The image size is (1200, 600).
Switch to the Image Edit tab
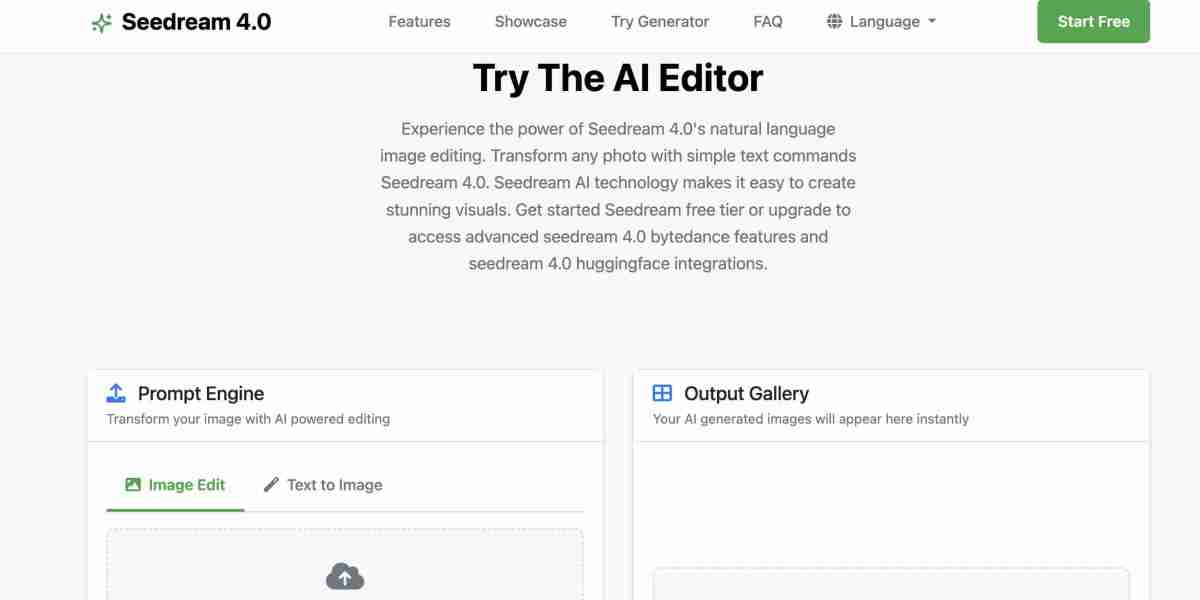(176, 485)
